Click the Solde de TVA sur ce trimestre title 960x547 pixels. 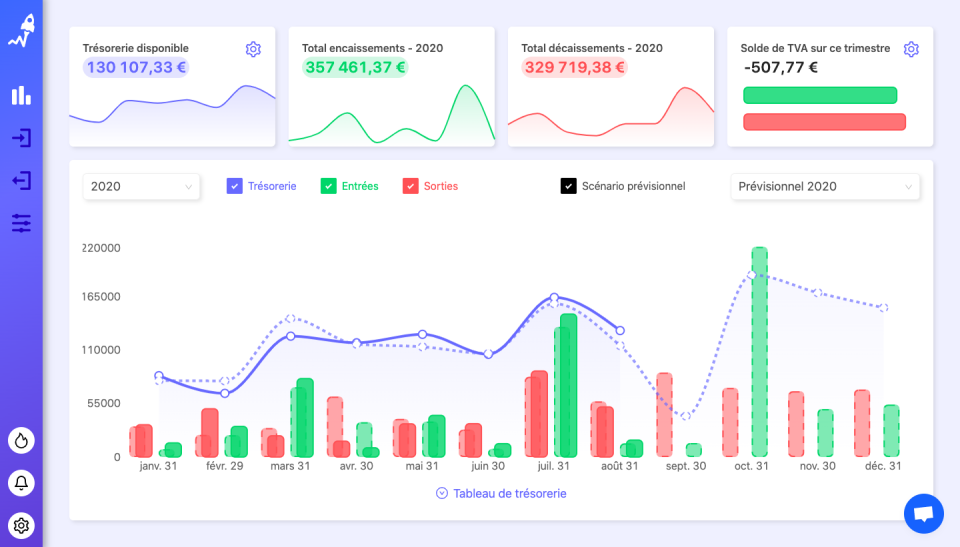(815, 48)
